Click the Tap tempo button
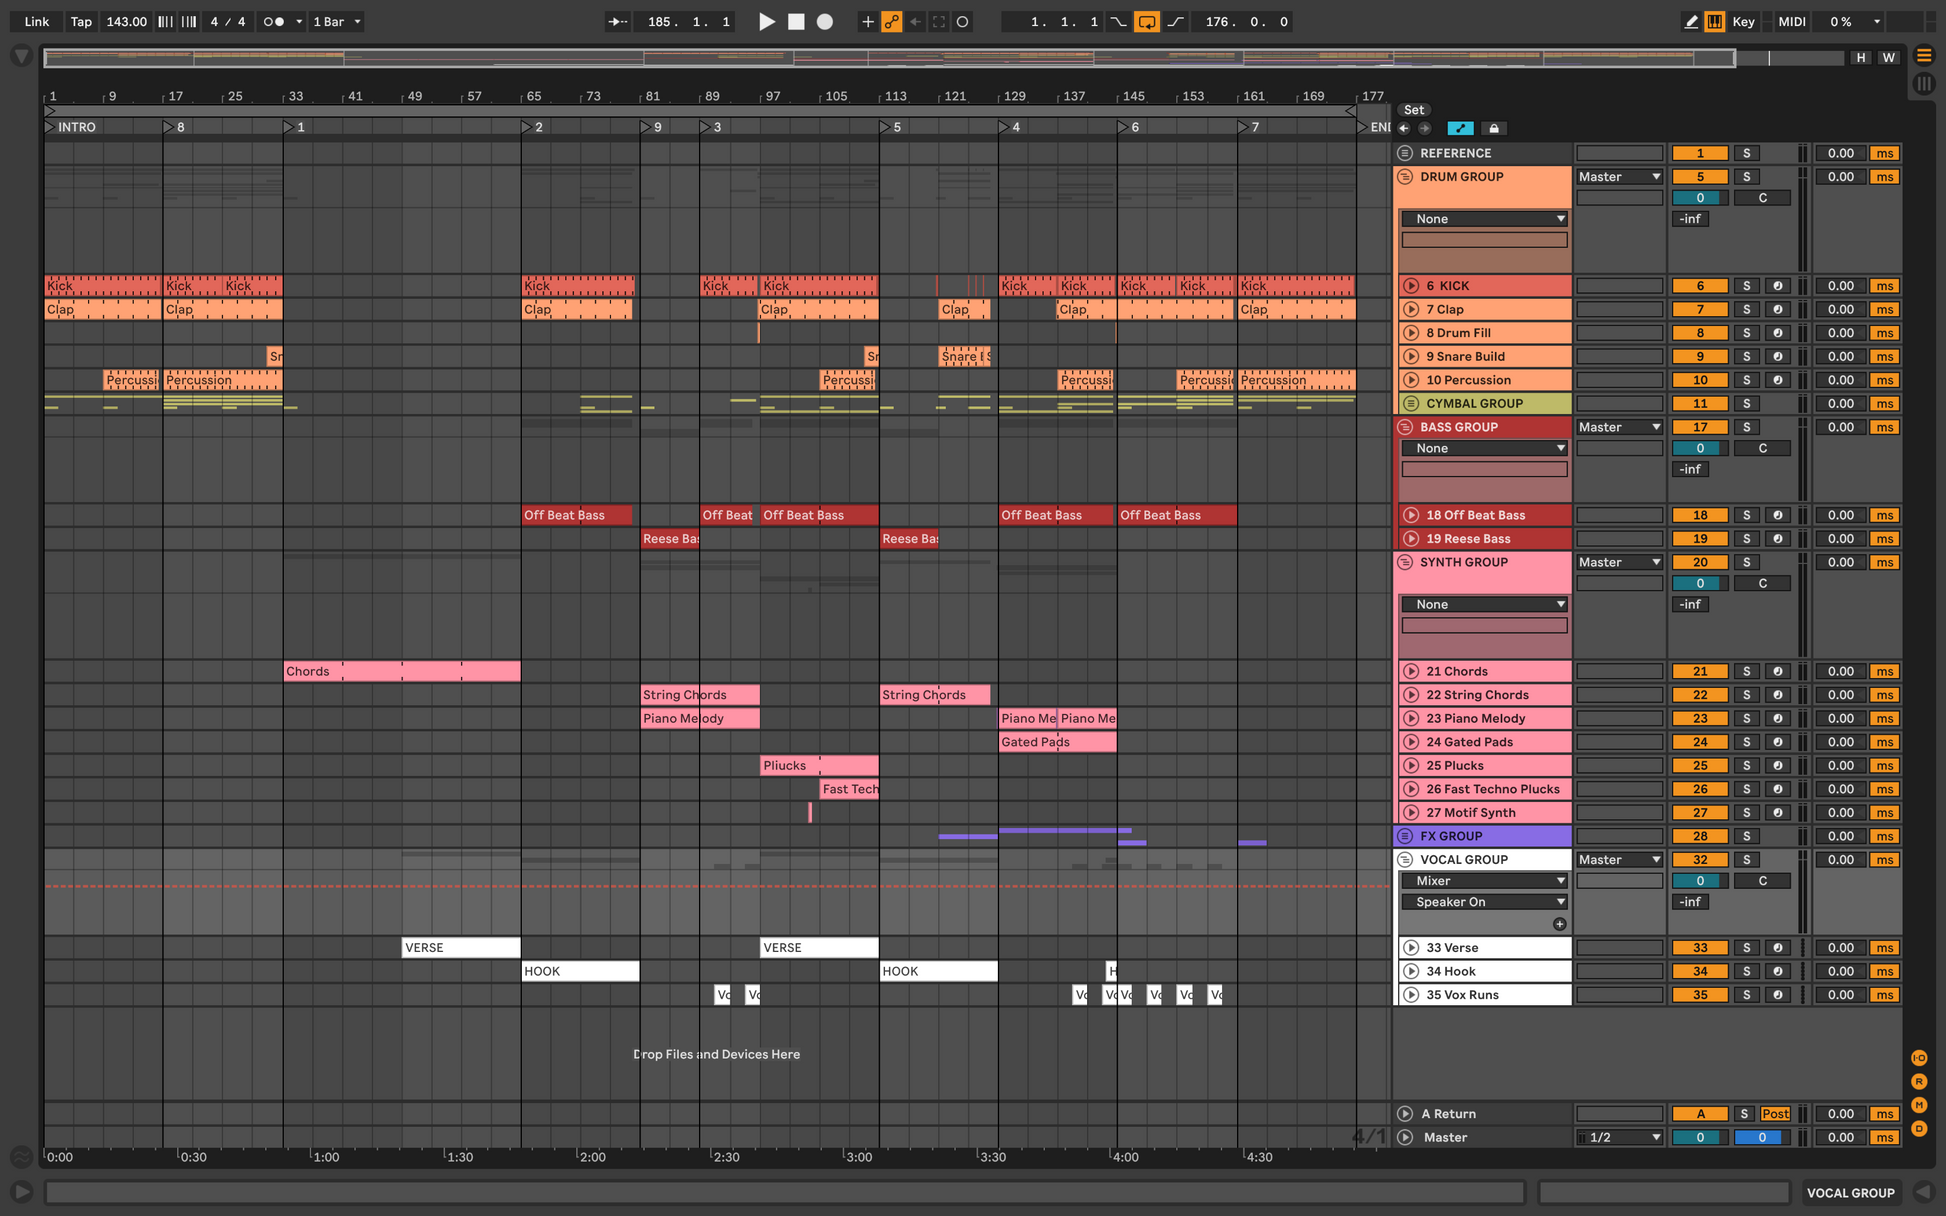 [x=81, y=21]
